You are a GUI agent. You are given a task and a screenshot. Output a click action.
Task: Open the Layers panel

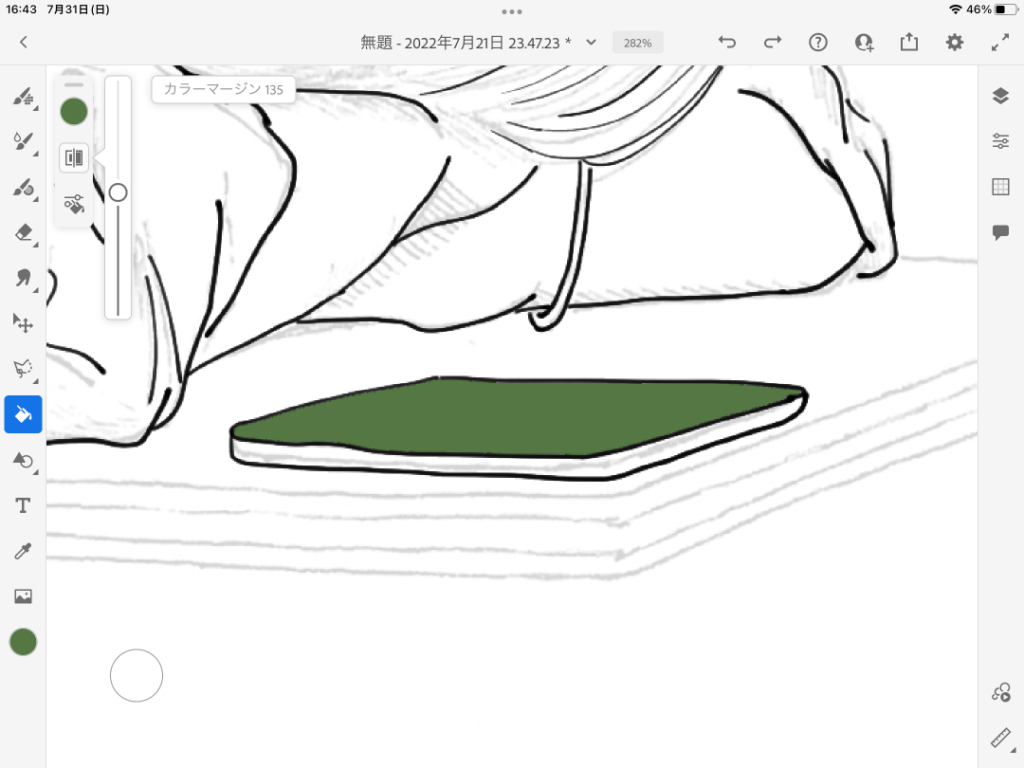1001,96
